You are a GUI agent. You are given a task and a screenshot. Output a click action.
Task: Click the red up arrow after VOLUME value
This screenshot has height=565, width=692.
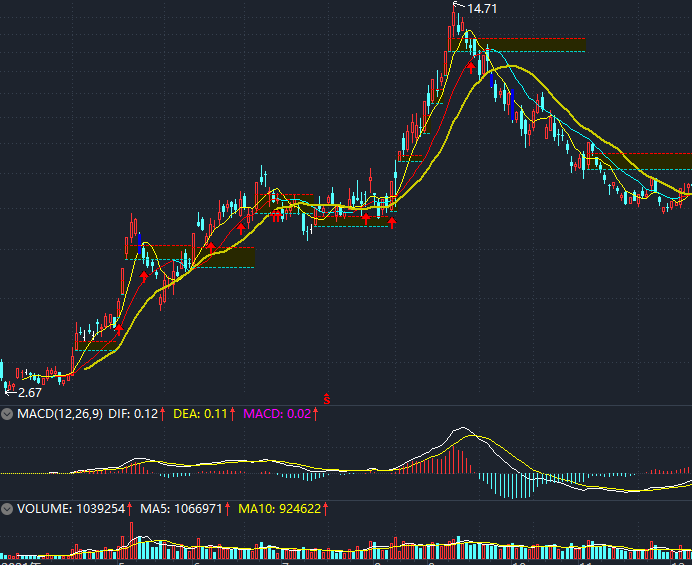coord(131,509)
